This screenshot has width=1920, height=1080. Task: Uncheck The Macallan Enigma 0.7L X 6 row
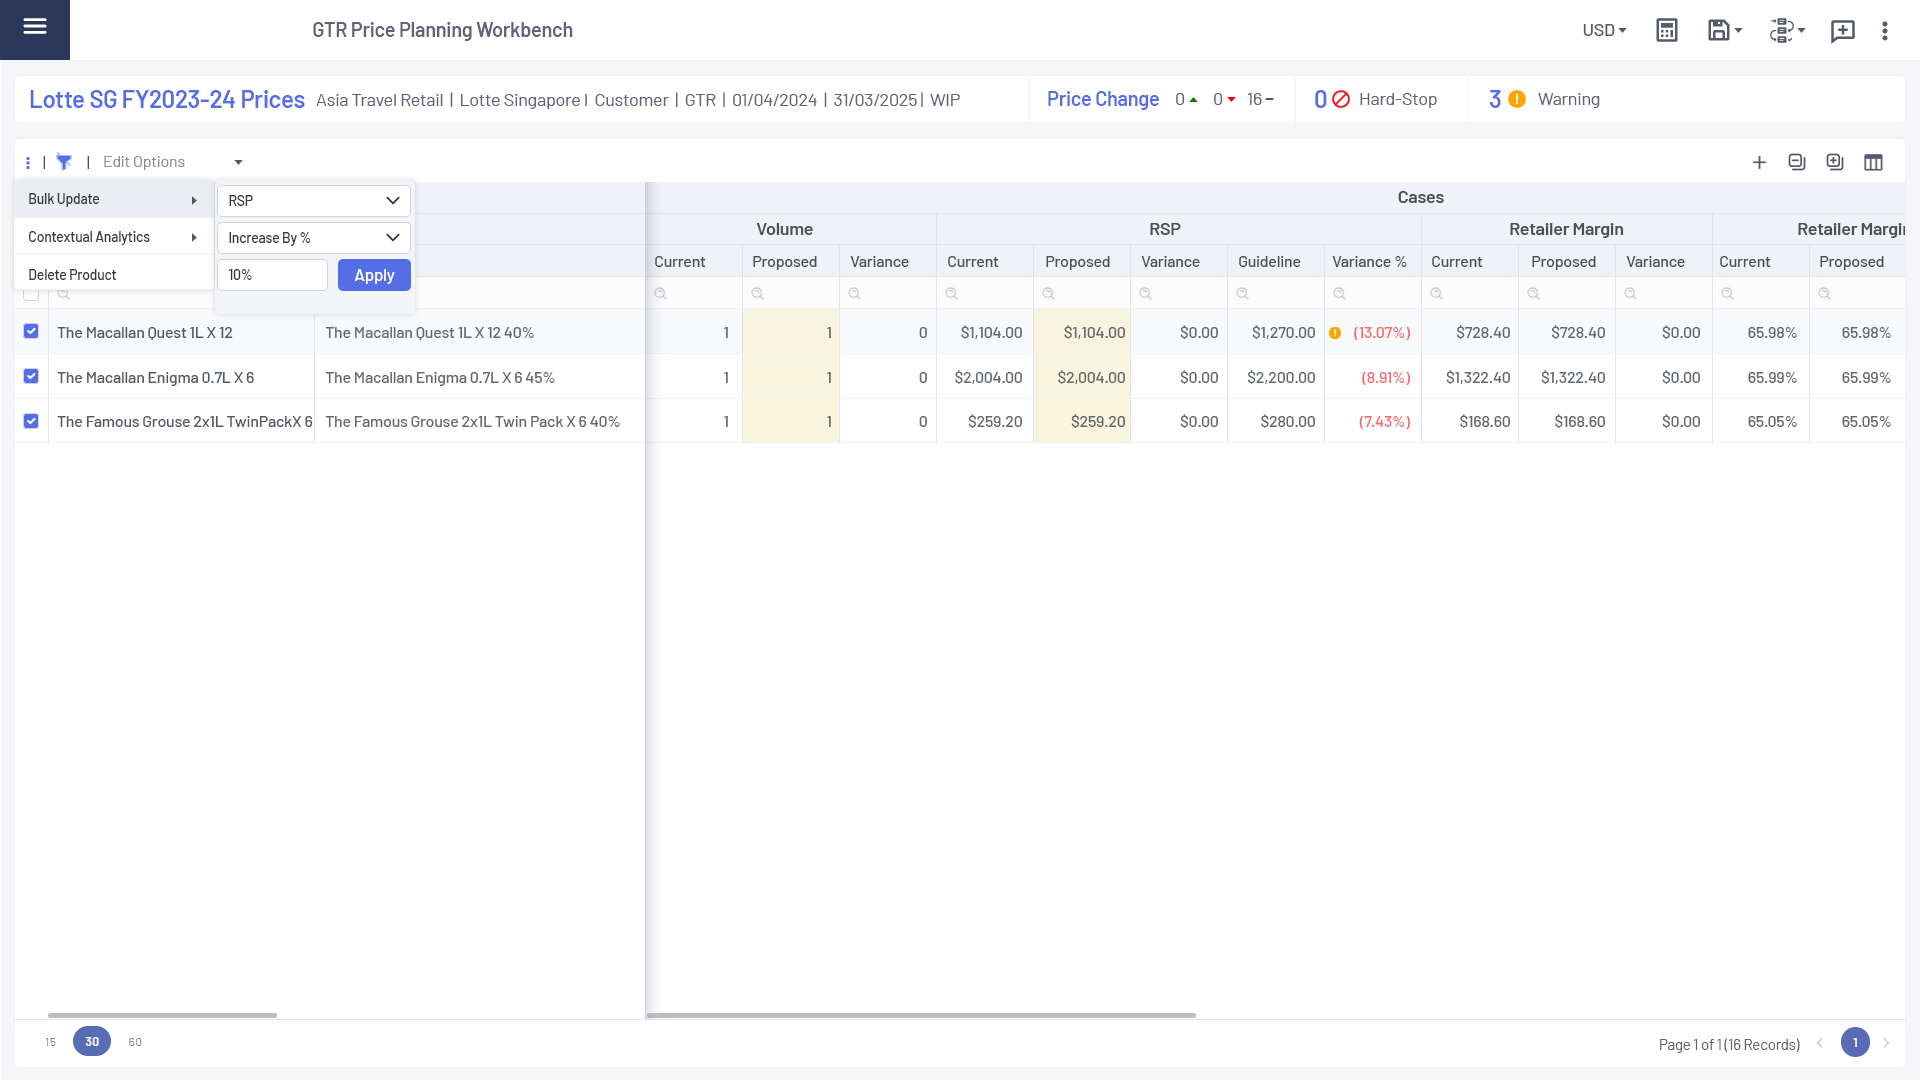pos(31,377)
